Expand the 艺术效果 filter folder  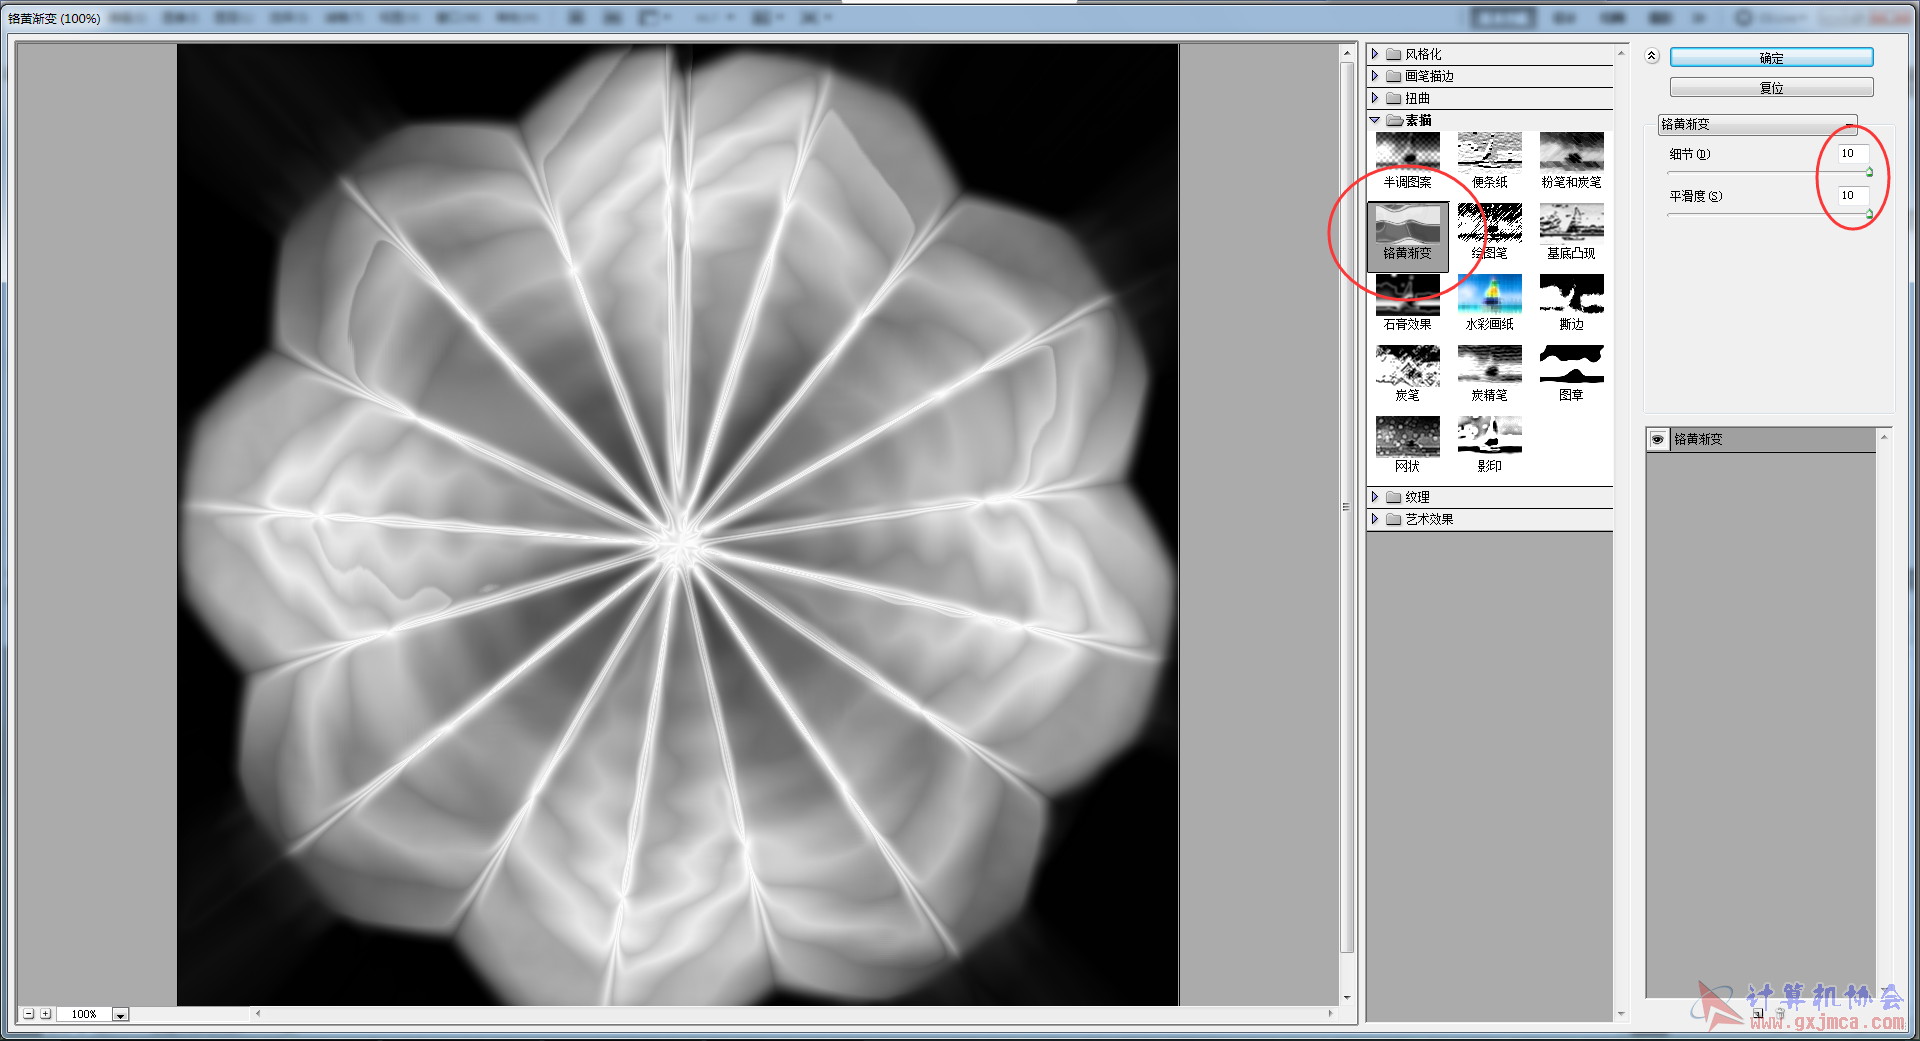coord(1375,519)
